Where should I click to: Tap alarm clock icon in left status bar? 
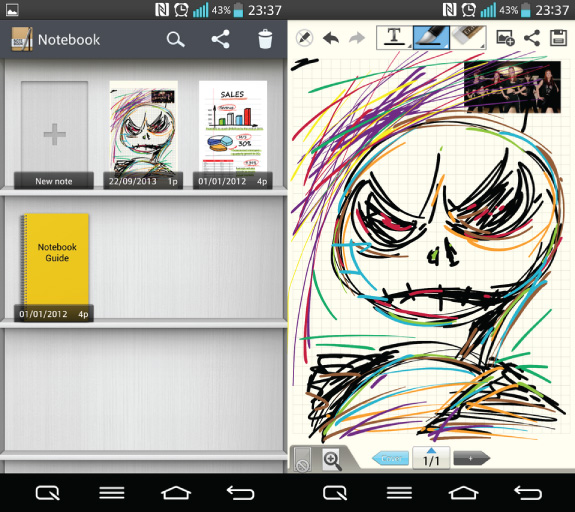181,10
